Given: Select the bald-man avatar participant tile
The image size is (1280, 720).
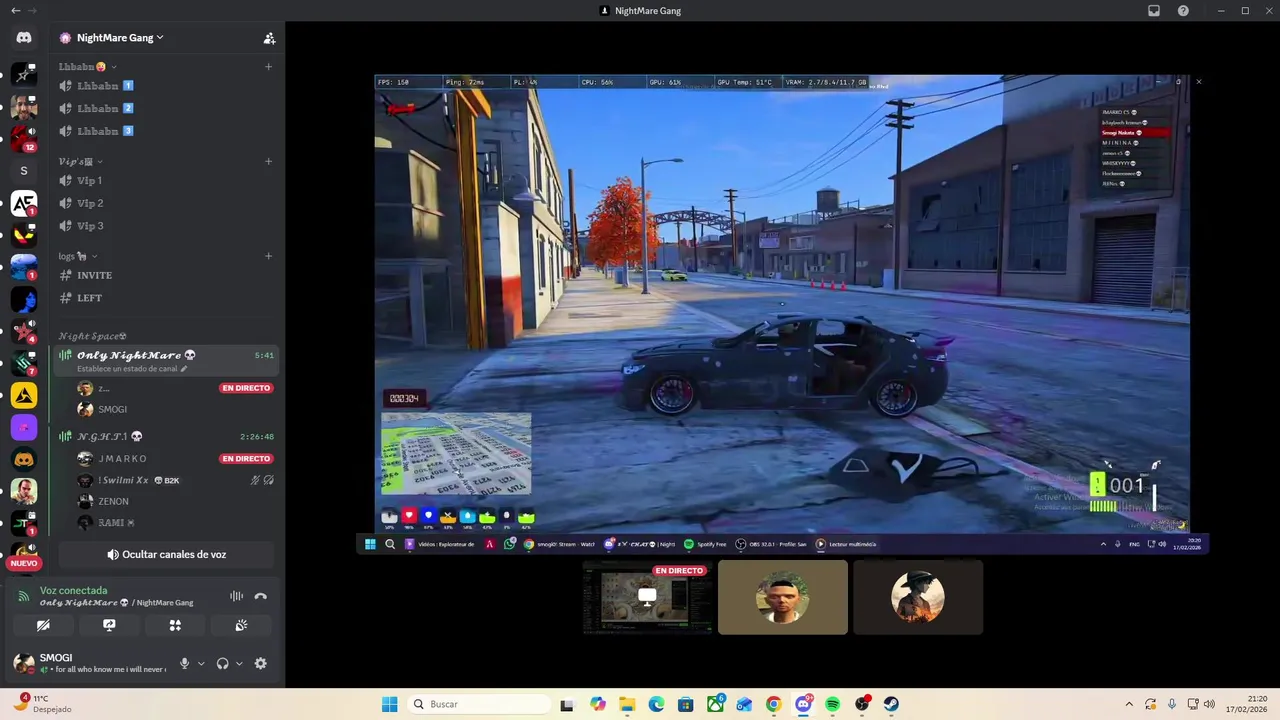Looking at the screenshot, I should click(x=783, y=597).
